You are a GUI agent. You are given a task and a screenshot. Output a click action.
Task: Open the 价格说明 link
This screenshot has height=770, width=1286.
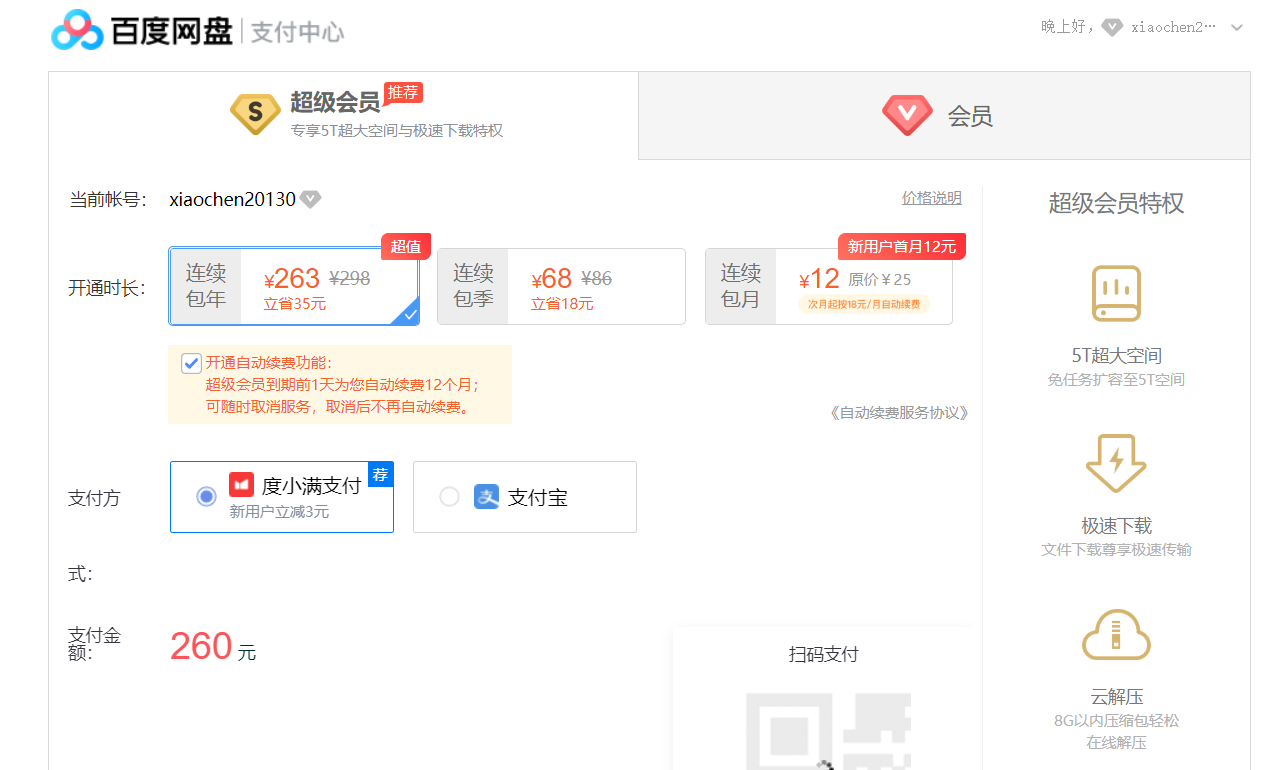point(932,198)
